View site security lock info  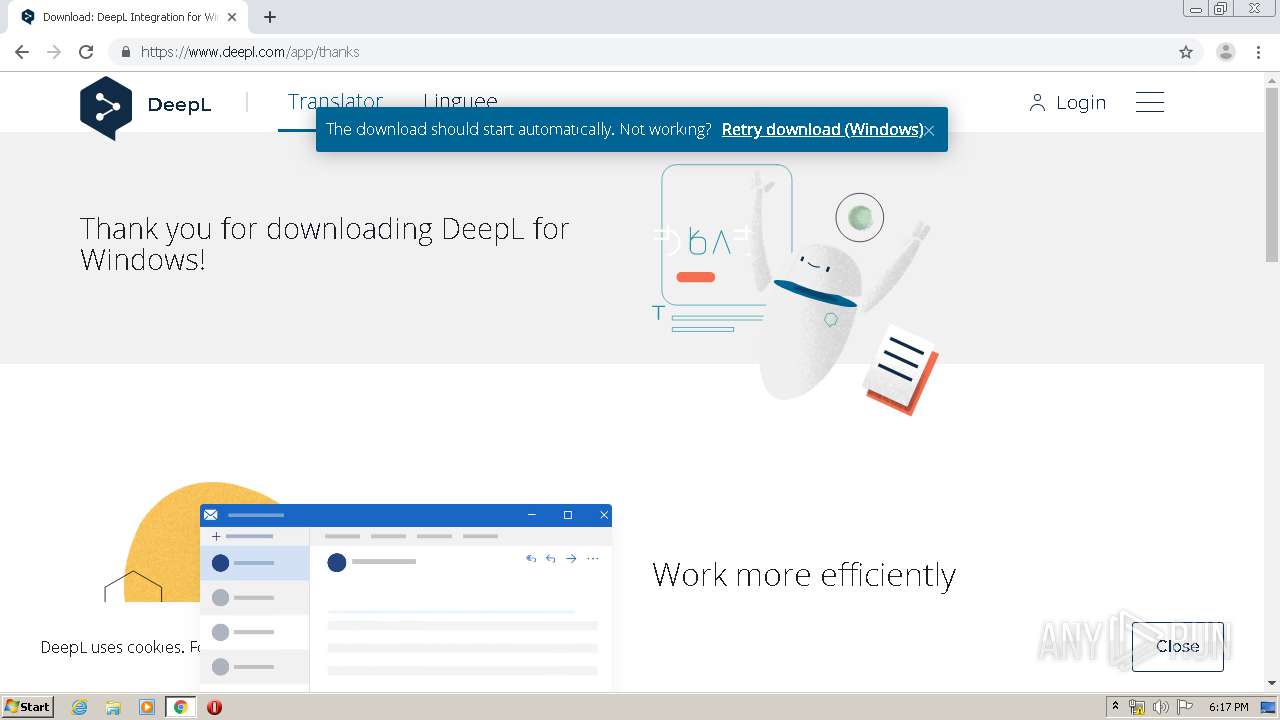pos(125,52)
